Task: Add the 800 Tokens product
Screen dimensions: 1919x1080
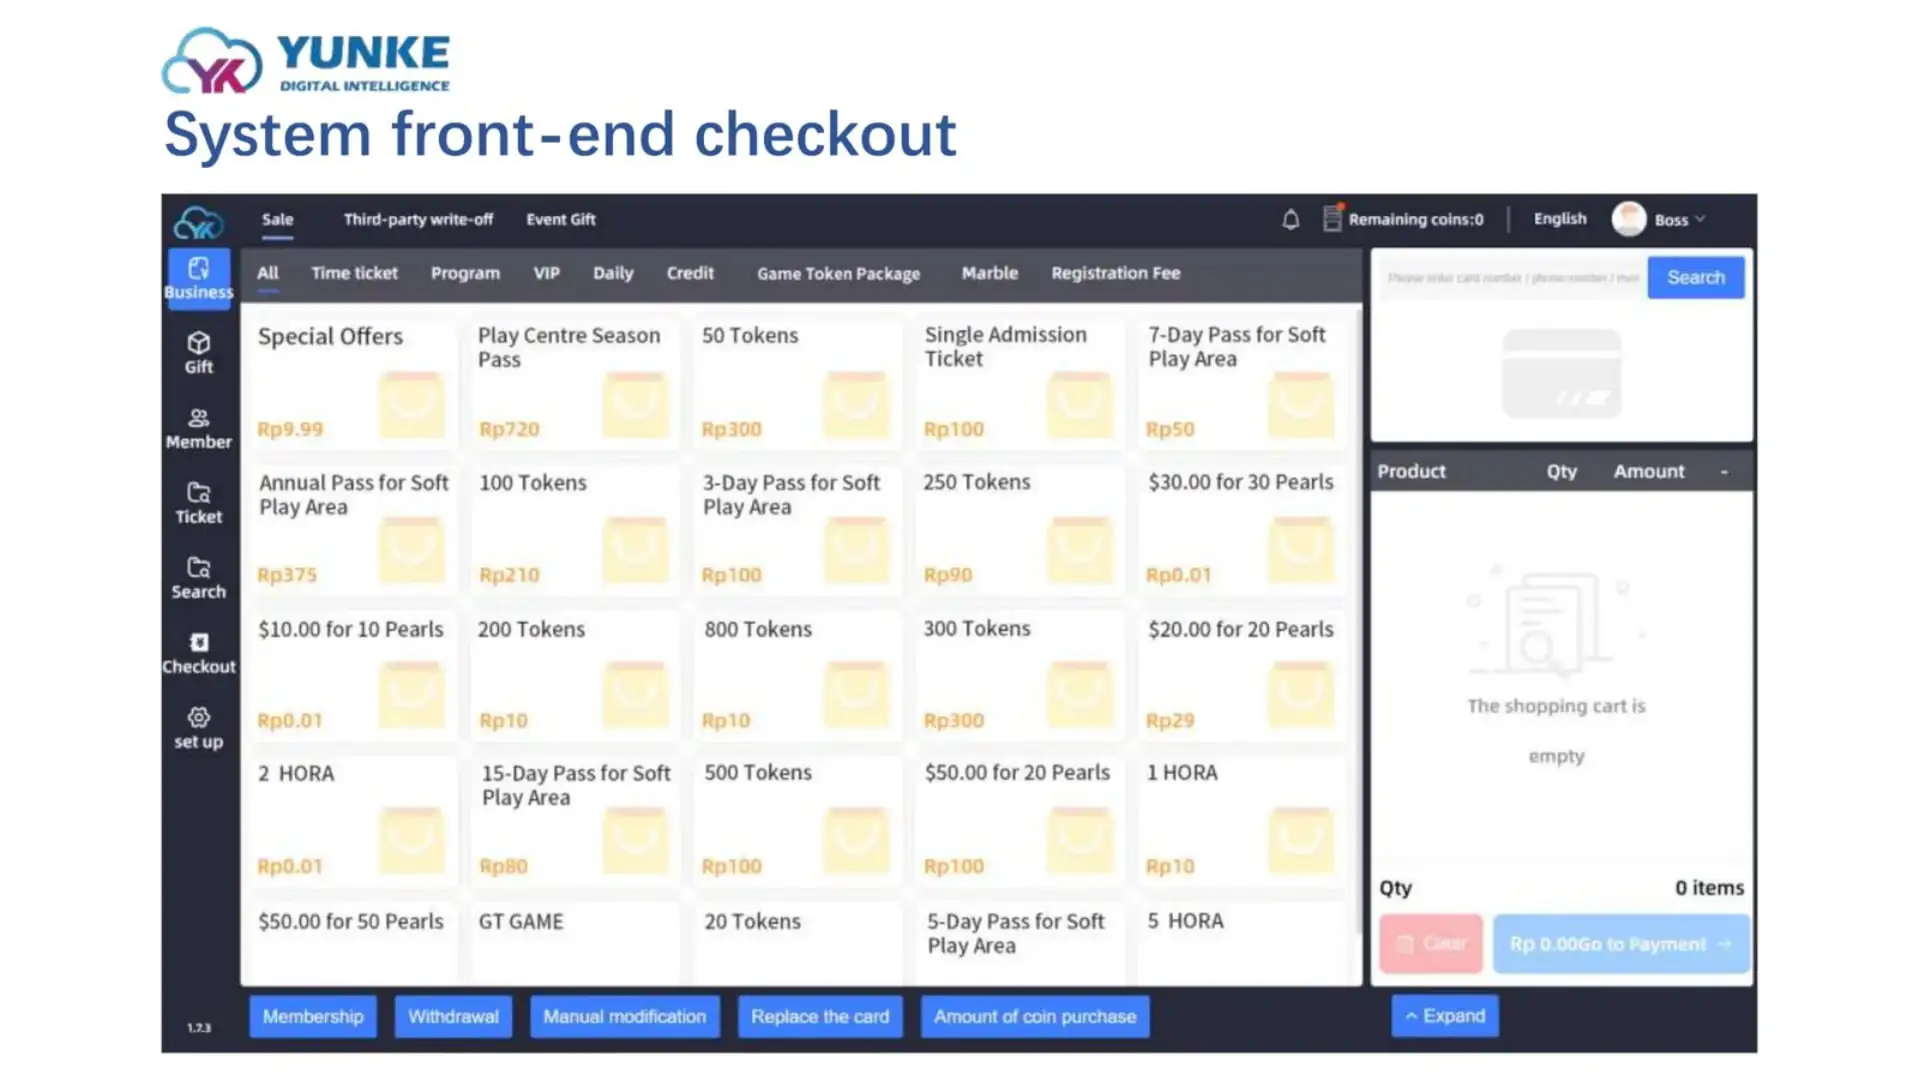Action: [x=796, y=675]
